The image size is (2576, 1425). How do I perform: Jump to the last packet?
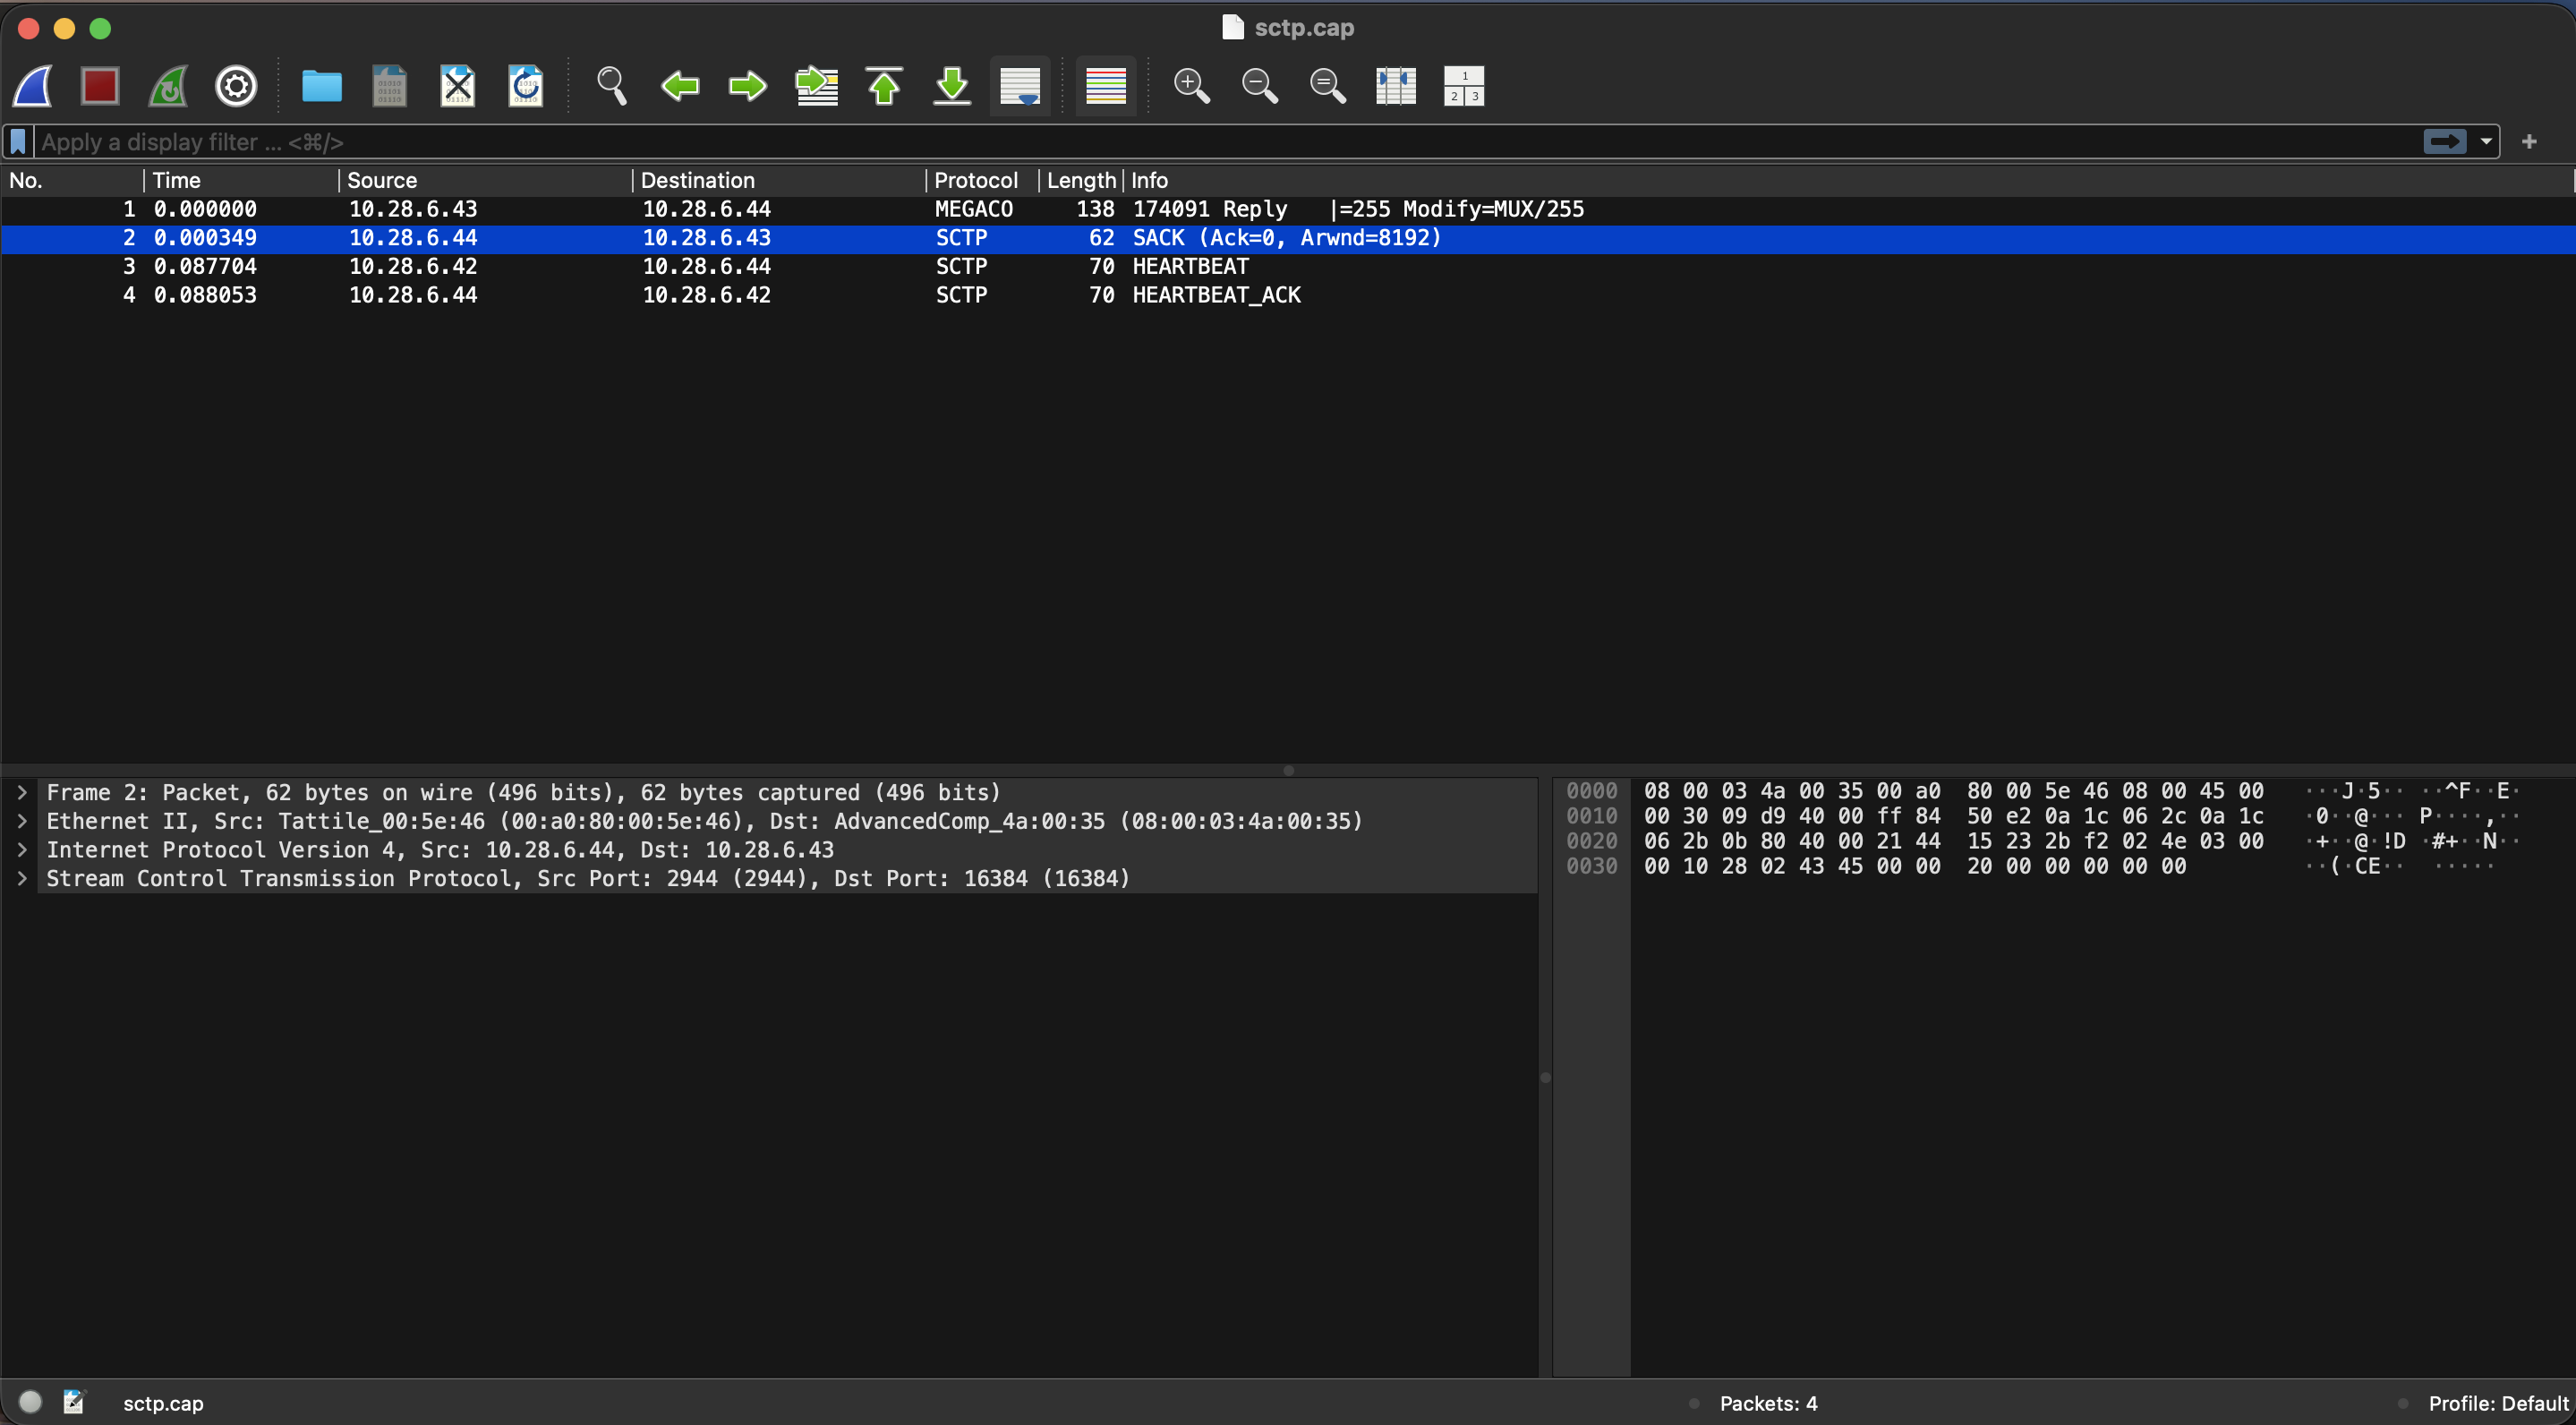click(x=952, y=86)
